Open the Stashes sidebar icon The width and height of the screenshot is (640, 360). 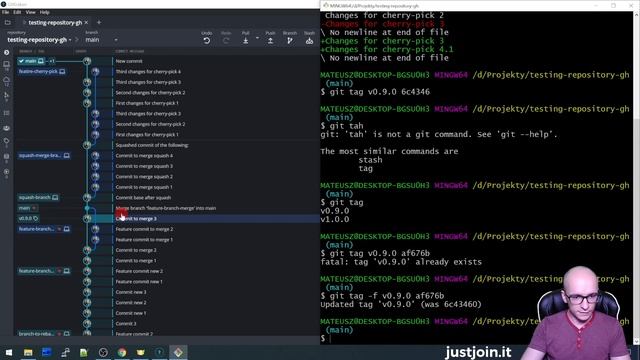point(7,157)
